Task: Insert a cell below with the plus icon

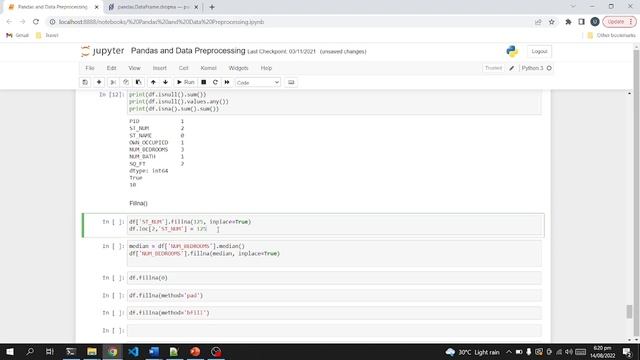Action: [99, 82]
